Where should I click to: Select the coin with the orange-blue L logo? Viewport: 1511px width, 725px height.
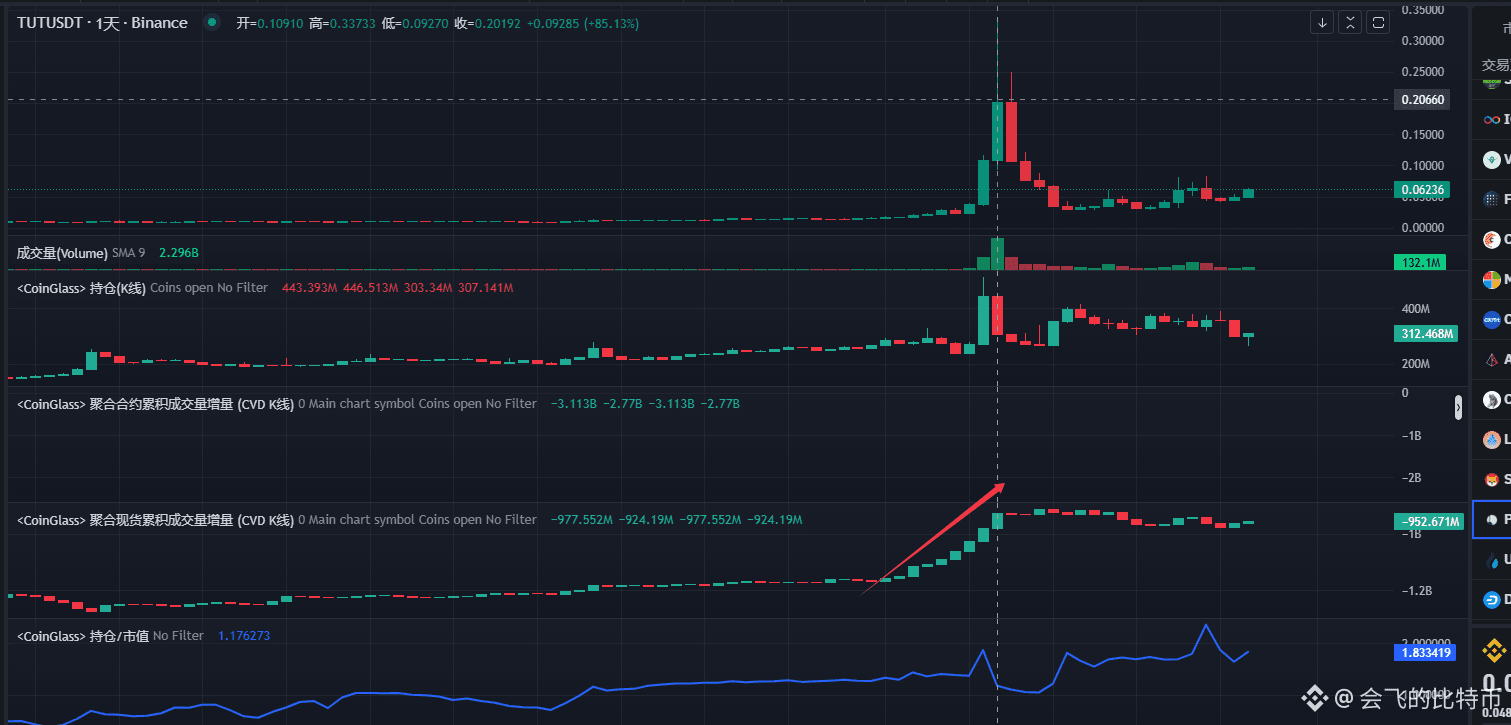(1493, 439)
